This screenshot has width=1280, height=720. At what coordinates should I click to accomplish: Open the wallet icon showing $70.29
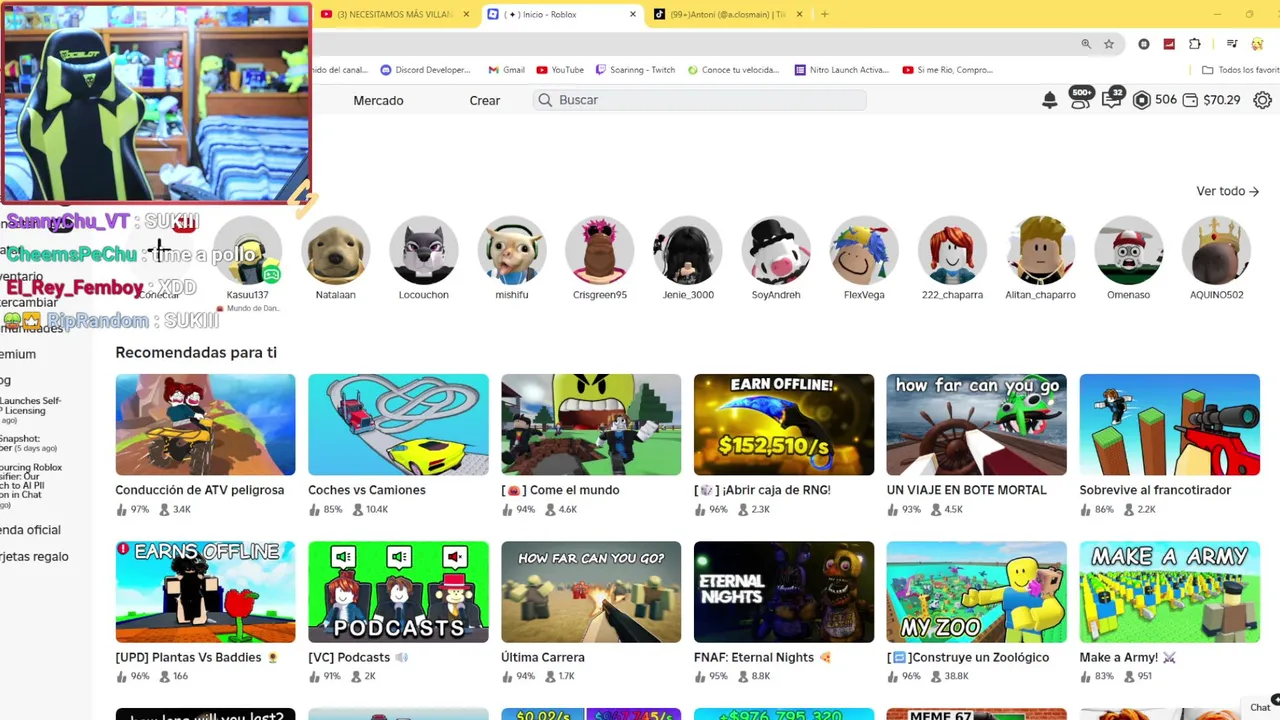pos(1190,100)
